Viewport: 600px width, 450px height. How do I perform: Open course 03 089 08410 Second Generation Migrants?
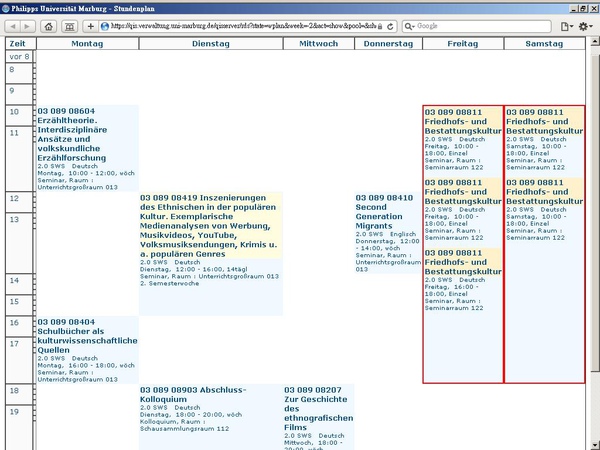pyautogui.click(x=384, y=212)
